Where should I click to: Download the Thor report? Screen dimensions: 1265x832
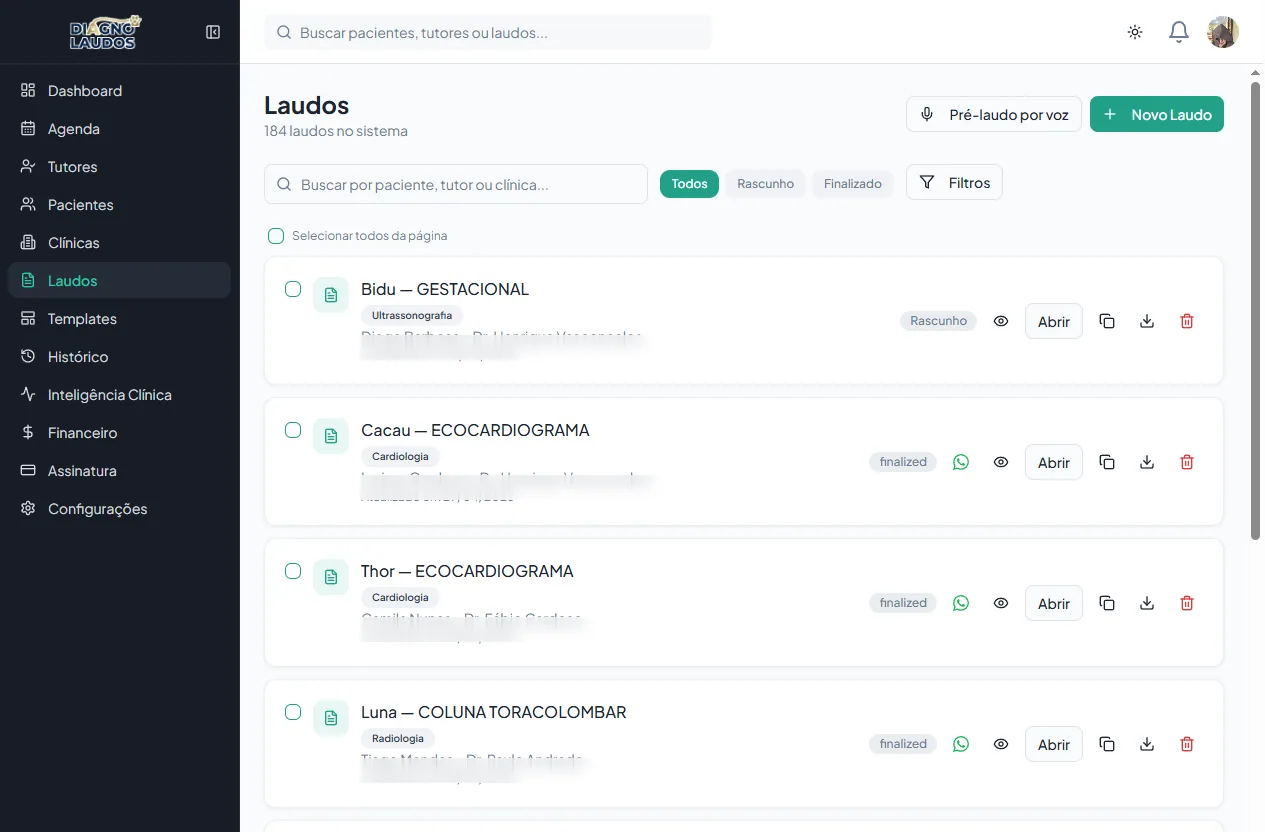pyautogui.click(x=1147, y=603)
